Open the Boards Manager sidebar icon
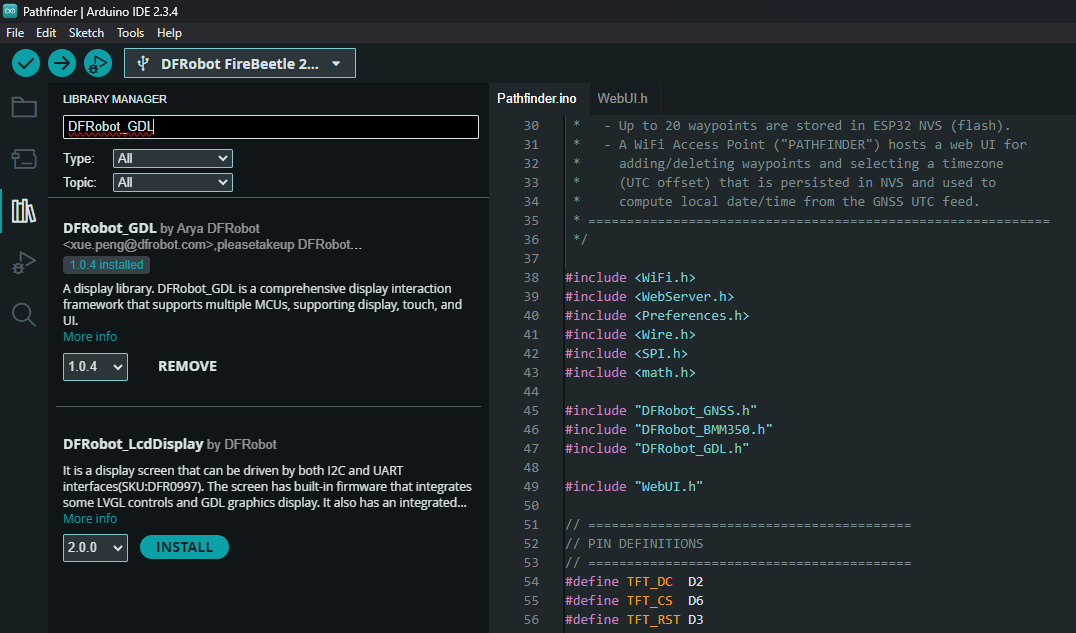The height and width of the screenshot is (633, 1076). [x=24, y=159]
